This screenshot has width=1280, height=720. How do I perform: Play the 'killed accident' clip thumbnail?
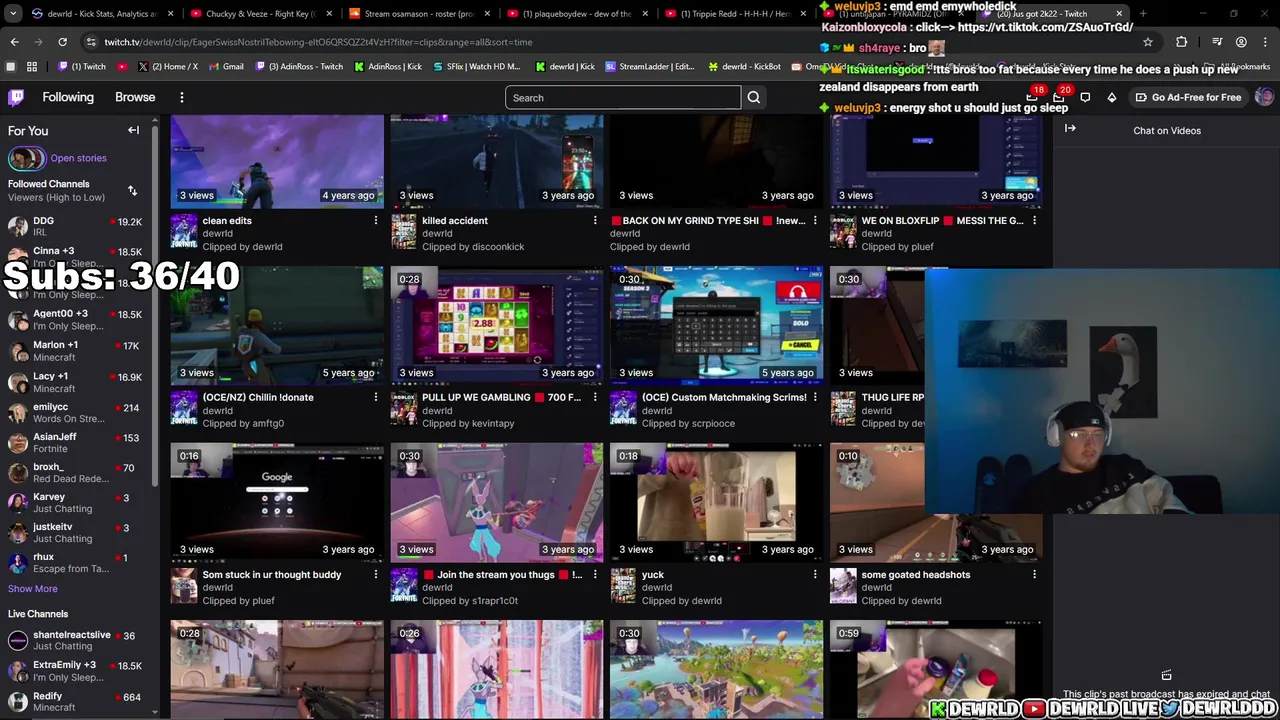(497, 161)
